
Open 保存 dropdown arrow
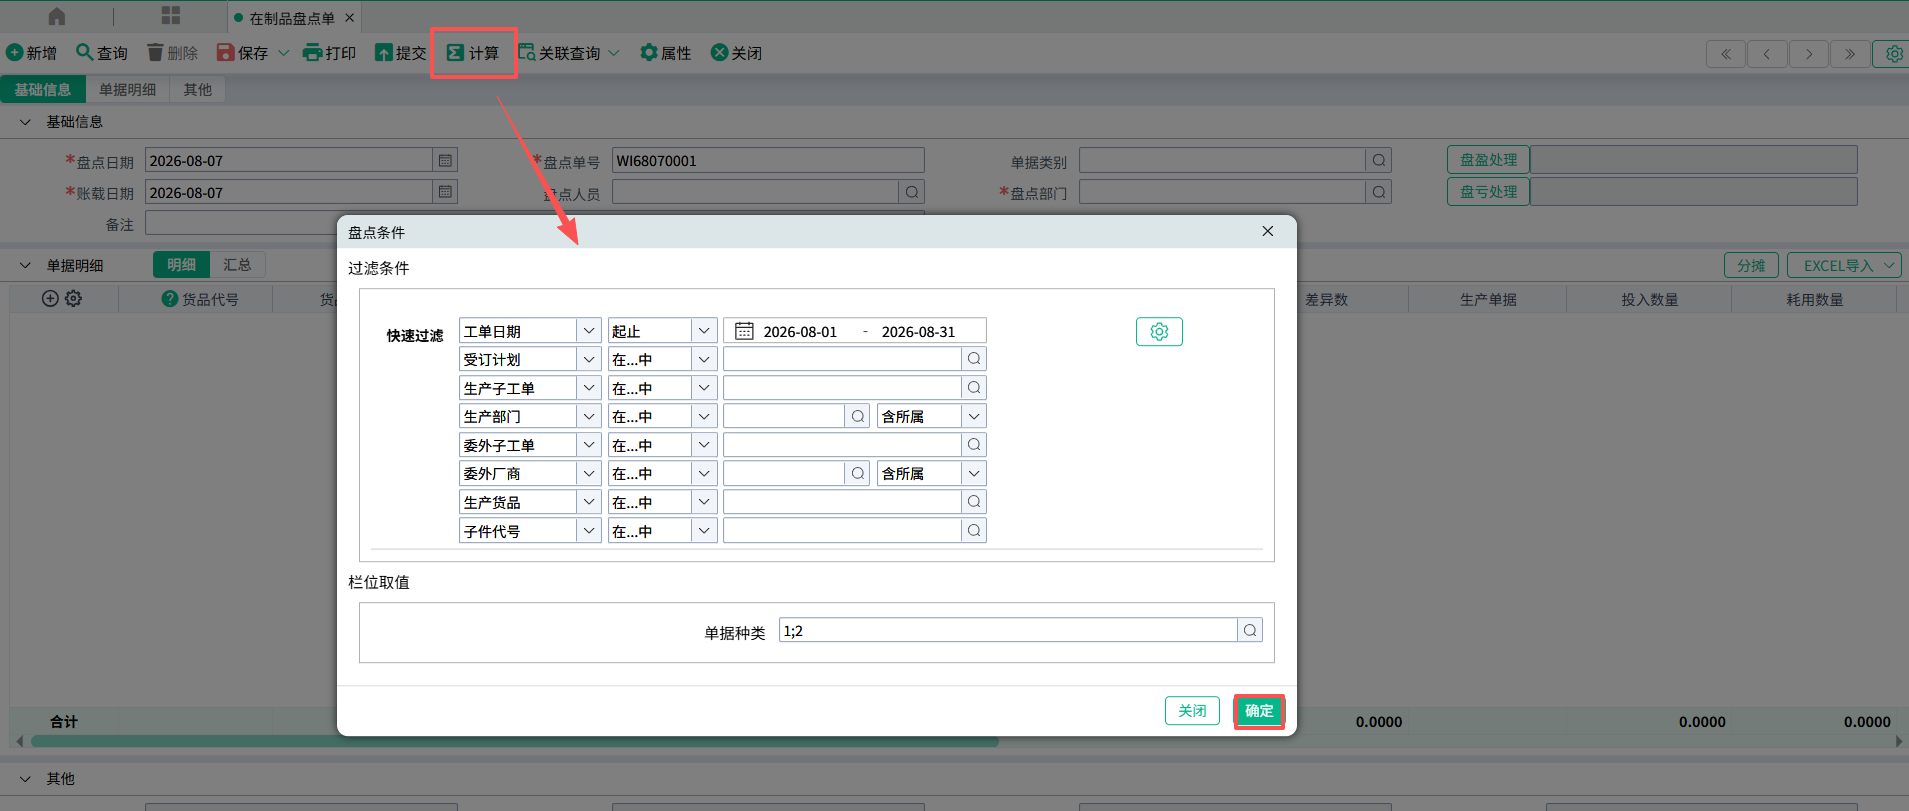(284, 53)
